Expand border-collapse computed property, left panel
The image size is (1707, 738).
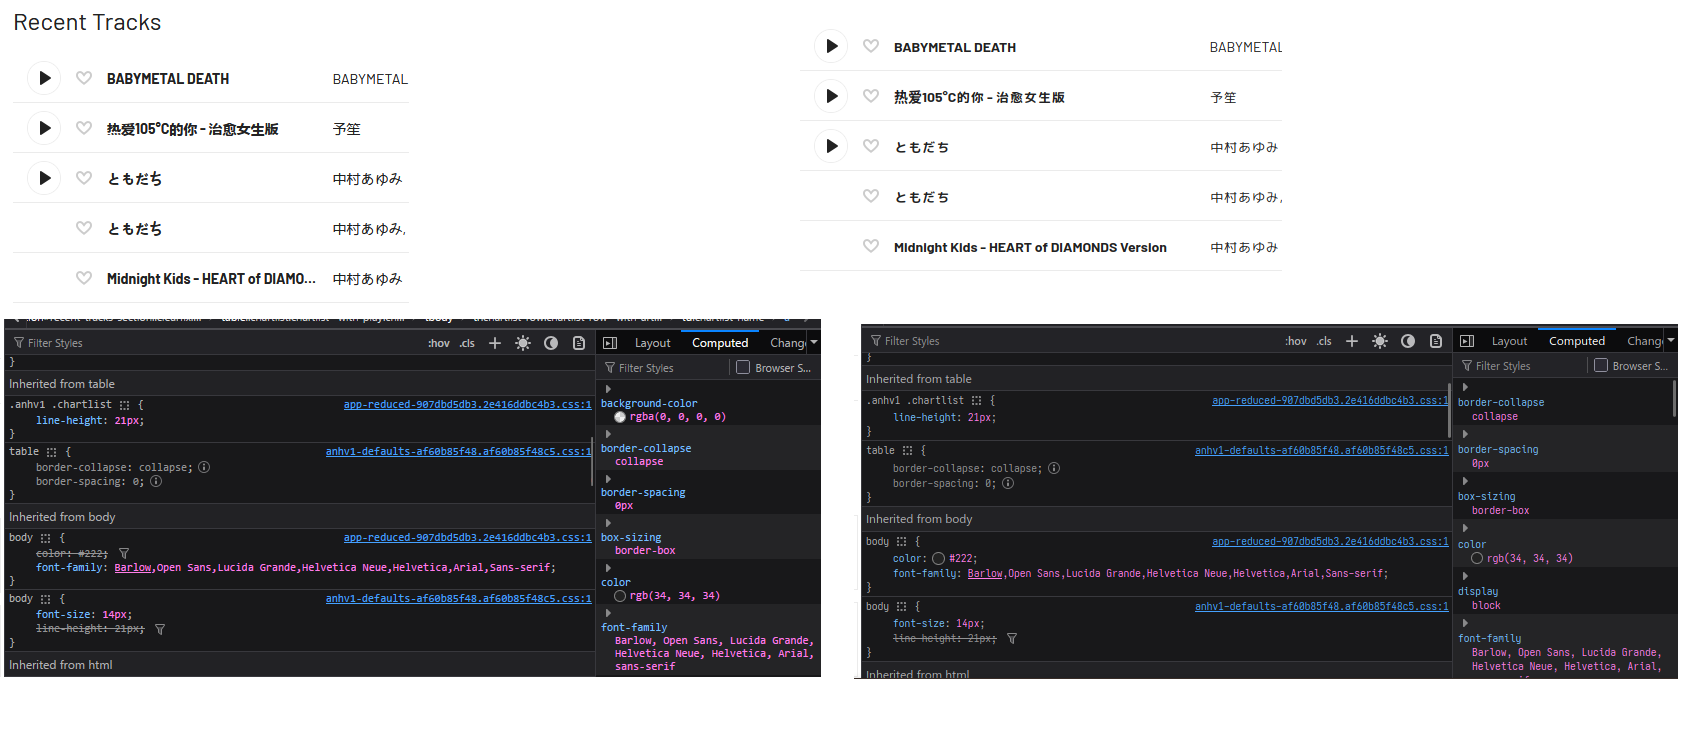point(608,434)
